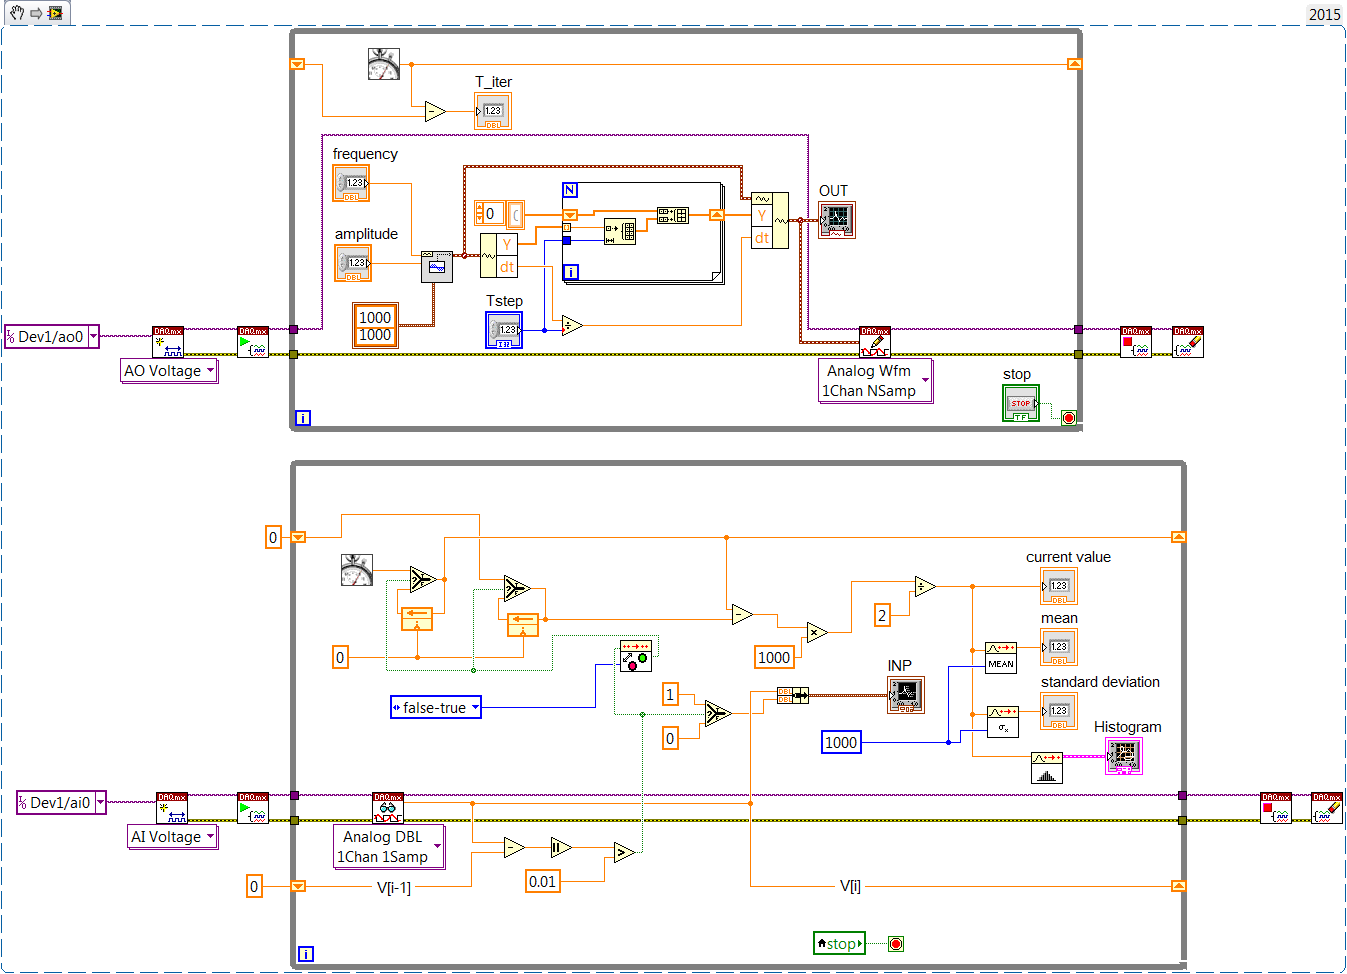Select the DAQmx Clear Task node in the AI chain
1347x974 pixels.
[x=1327, y=808]
